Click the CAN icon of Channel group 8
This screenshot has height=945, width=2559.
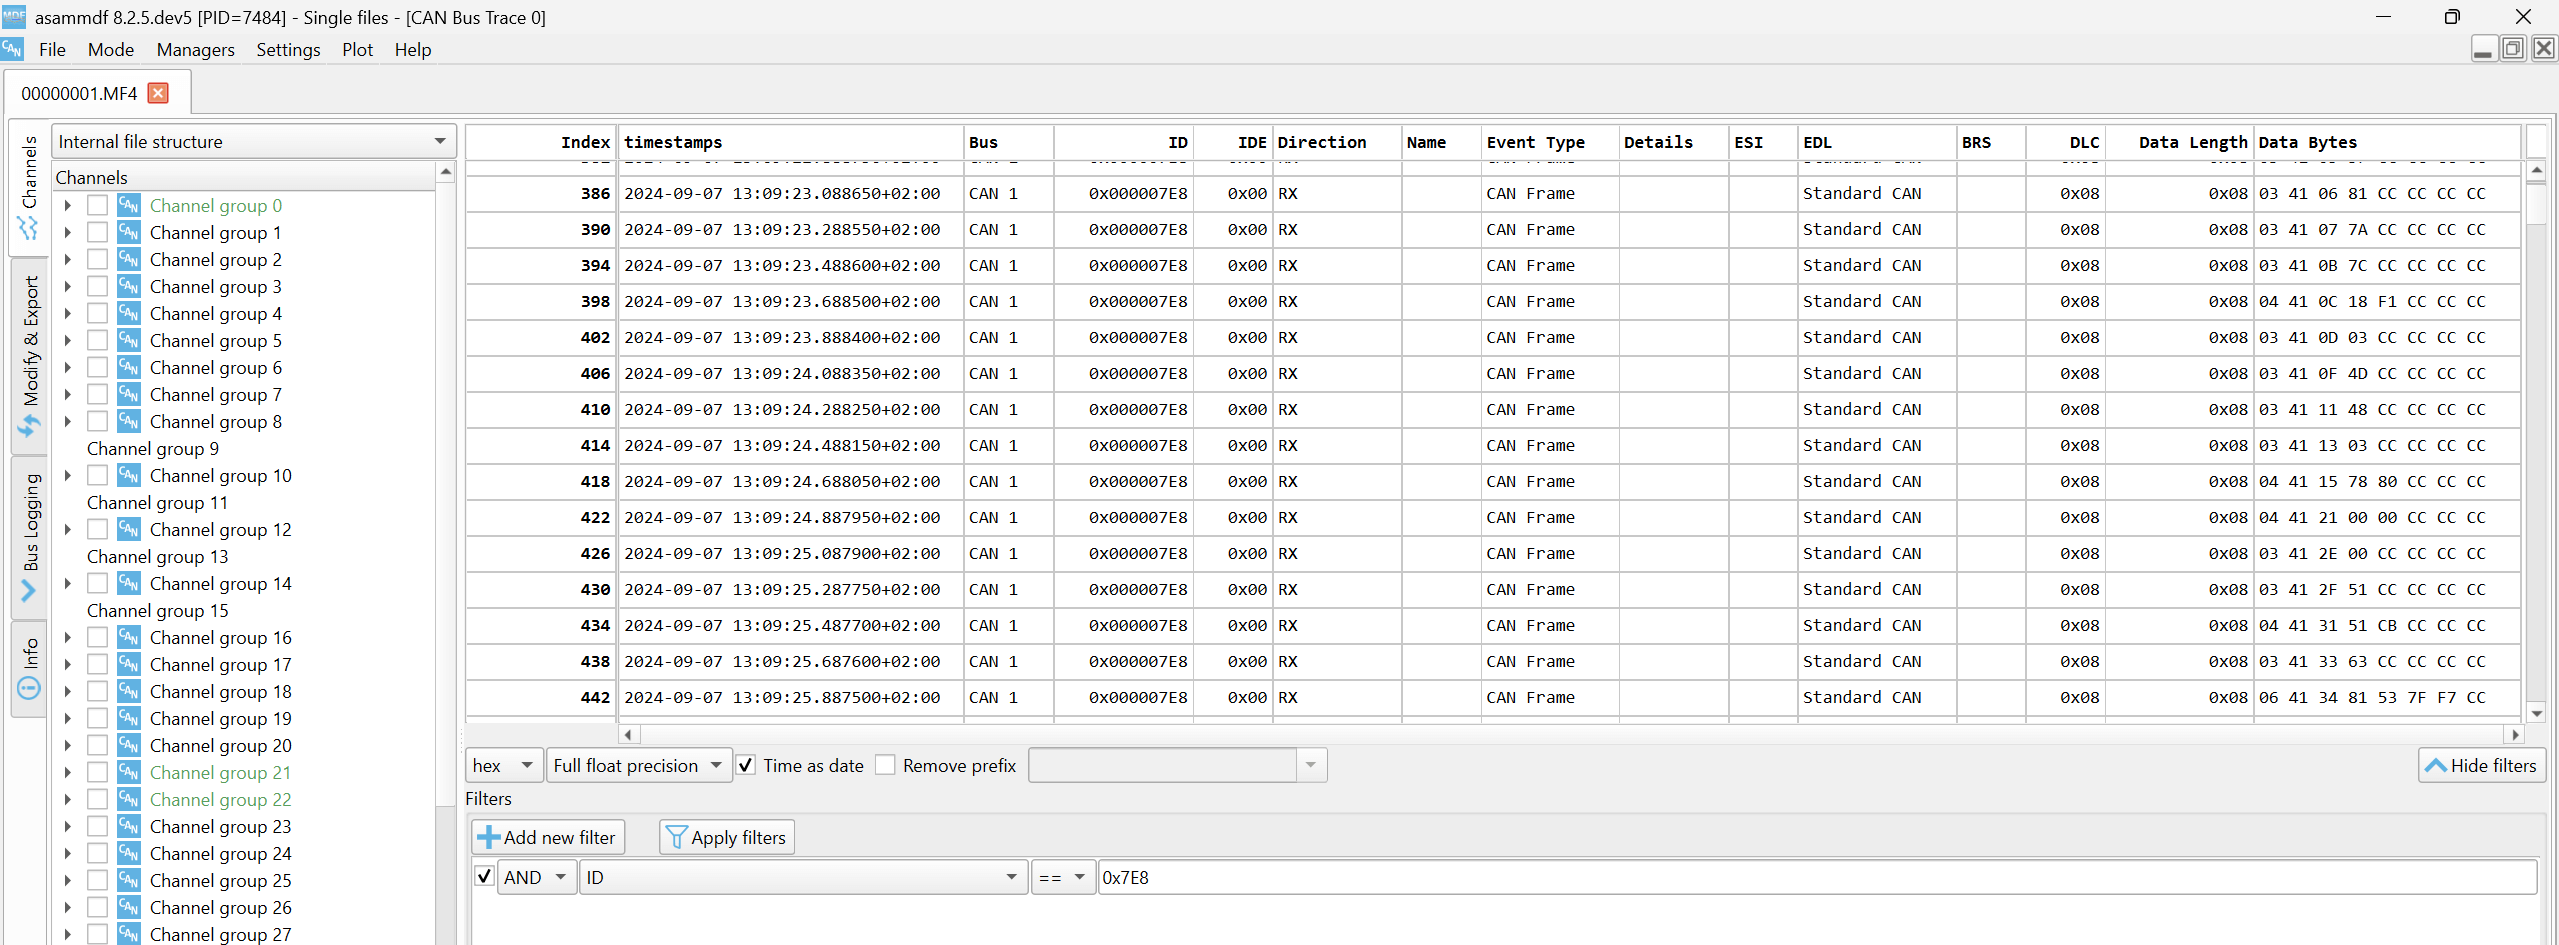129,421
